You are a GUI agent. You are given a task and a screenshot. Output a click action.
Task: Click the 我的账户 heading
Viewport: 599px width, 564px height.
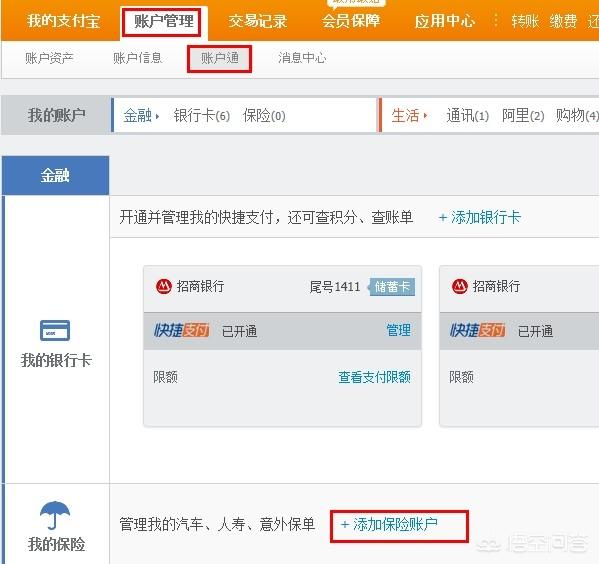[x=56, y=115]
